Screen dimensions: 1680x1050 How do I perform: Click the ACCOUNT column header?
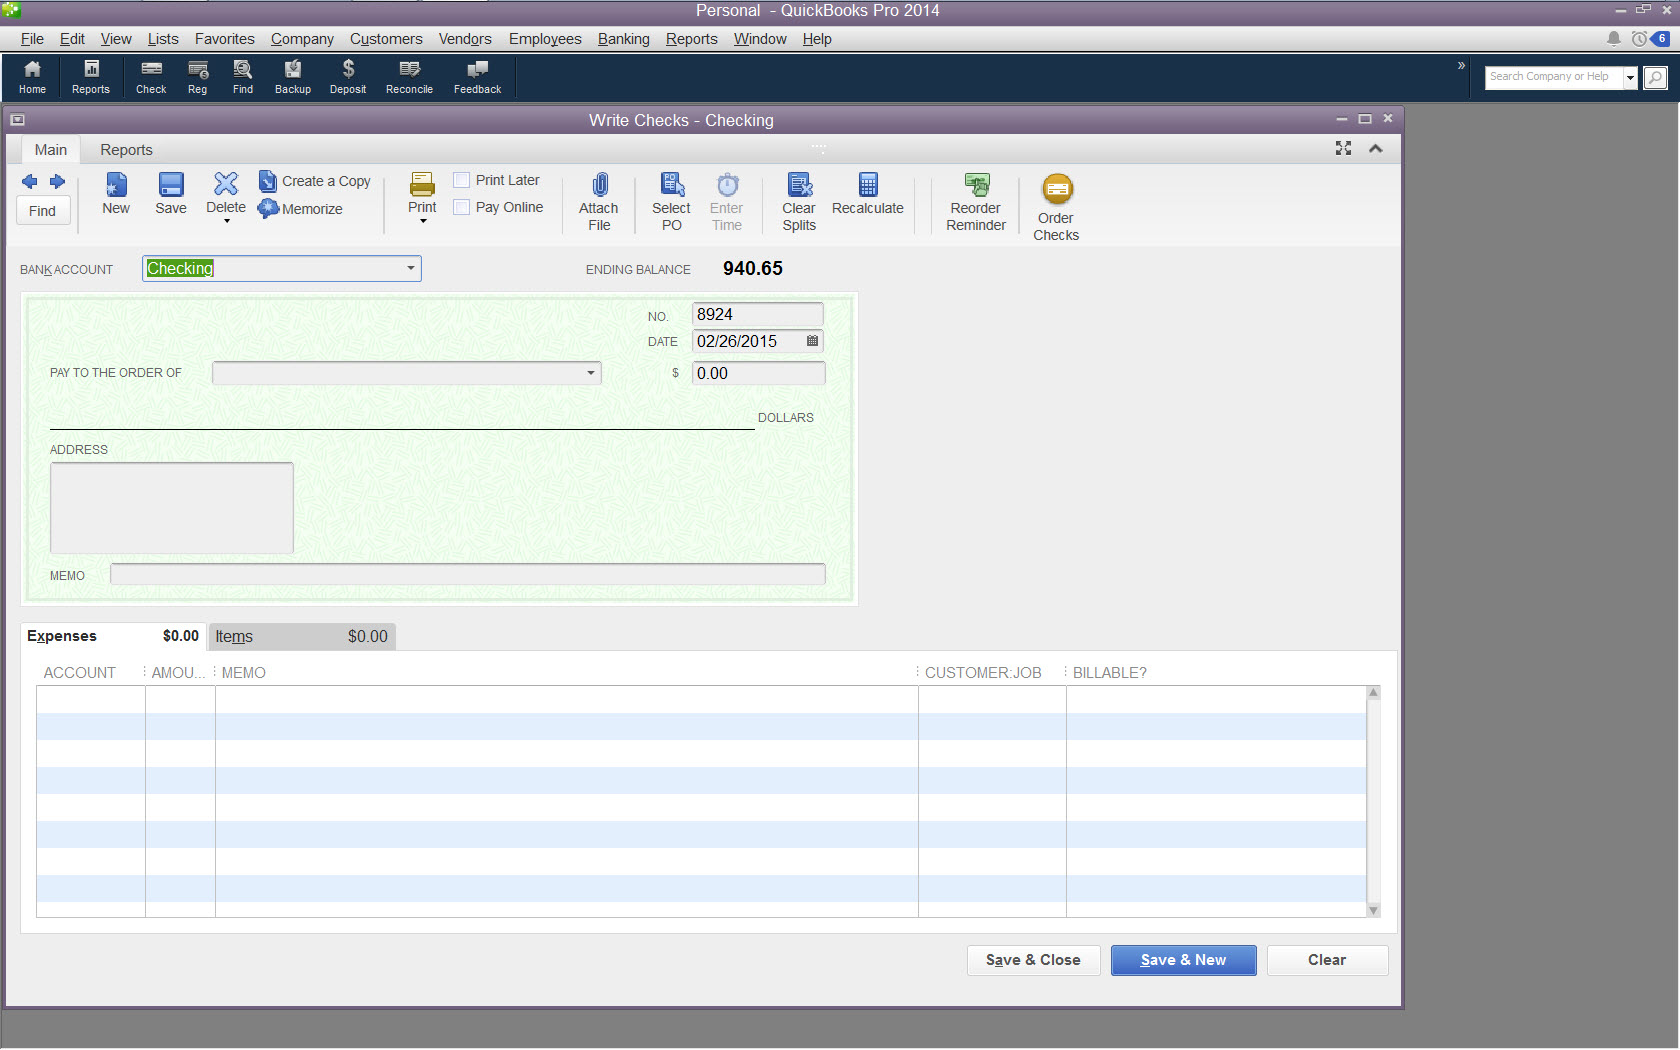[80, 673]
